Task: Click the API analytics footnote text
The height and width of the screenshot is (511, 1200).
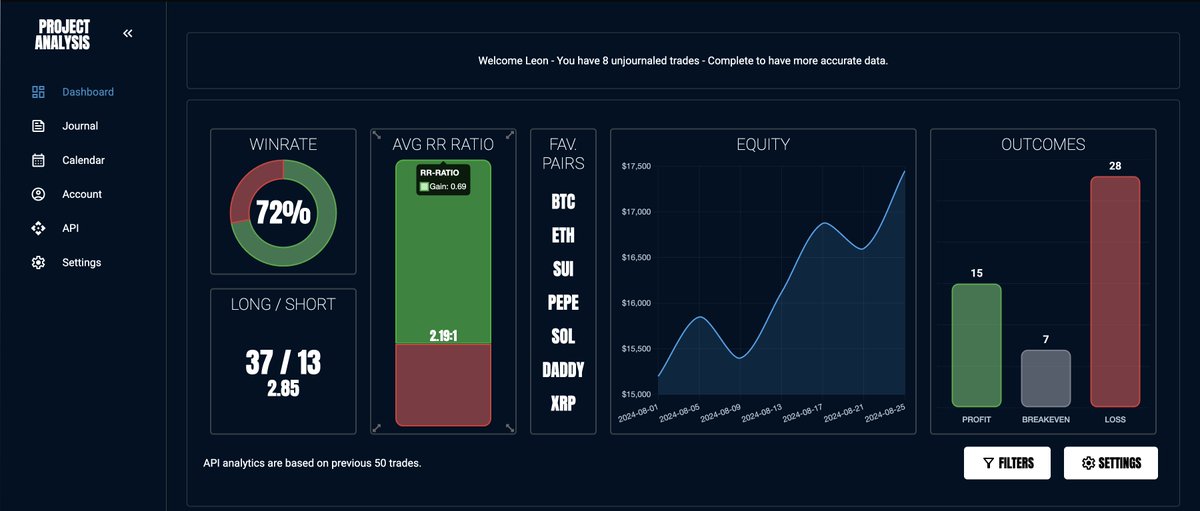Action: pyautogui.click(x=312, y=463)
